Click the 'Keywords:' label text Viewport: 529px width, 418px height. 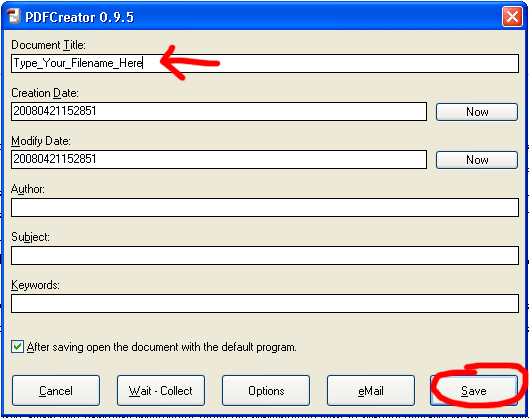(35, 285)
